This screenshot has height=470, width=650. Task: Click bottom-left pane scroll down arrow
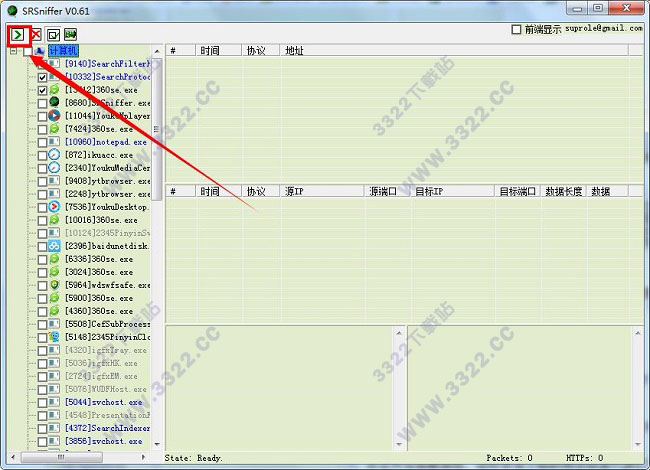(399, 444)
